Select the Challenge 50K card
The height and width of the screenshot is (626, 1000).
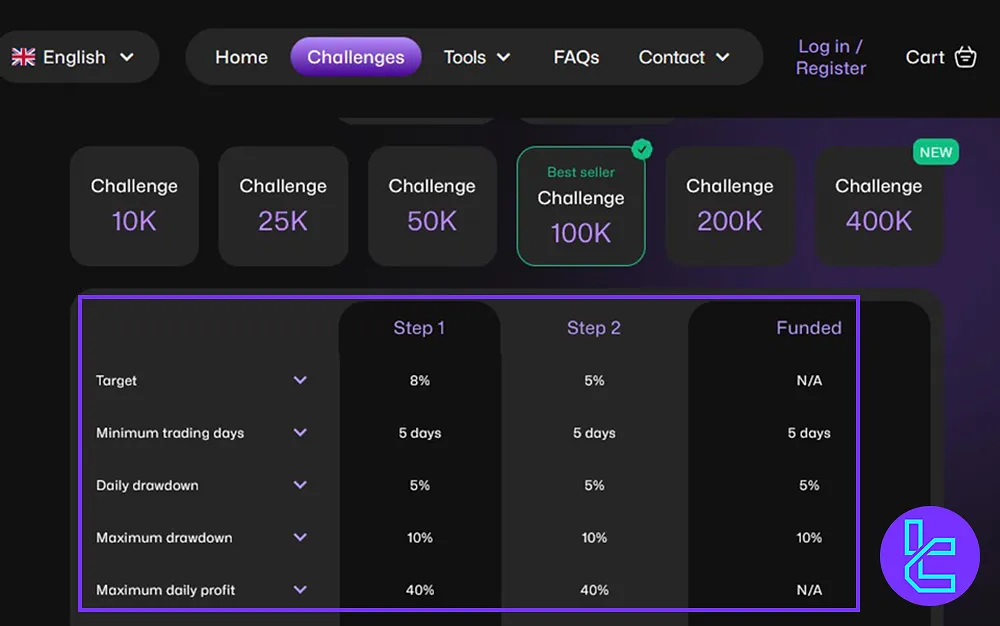(x=432, y=206)
